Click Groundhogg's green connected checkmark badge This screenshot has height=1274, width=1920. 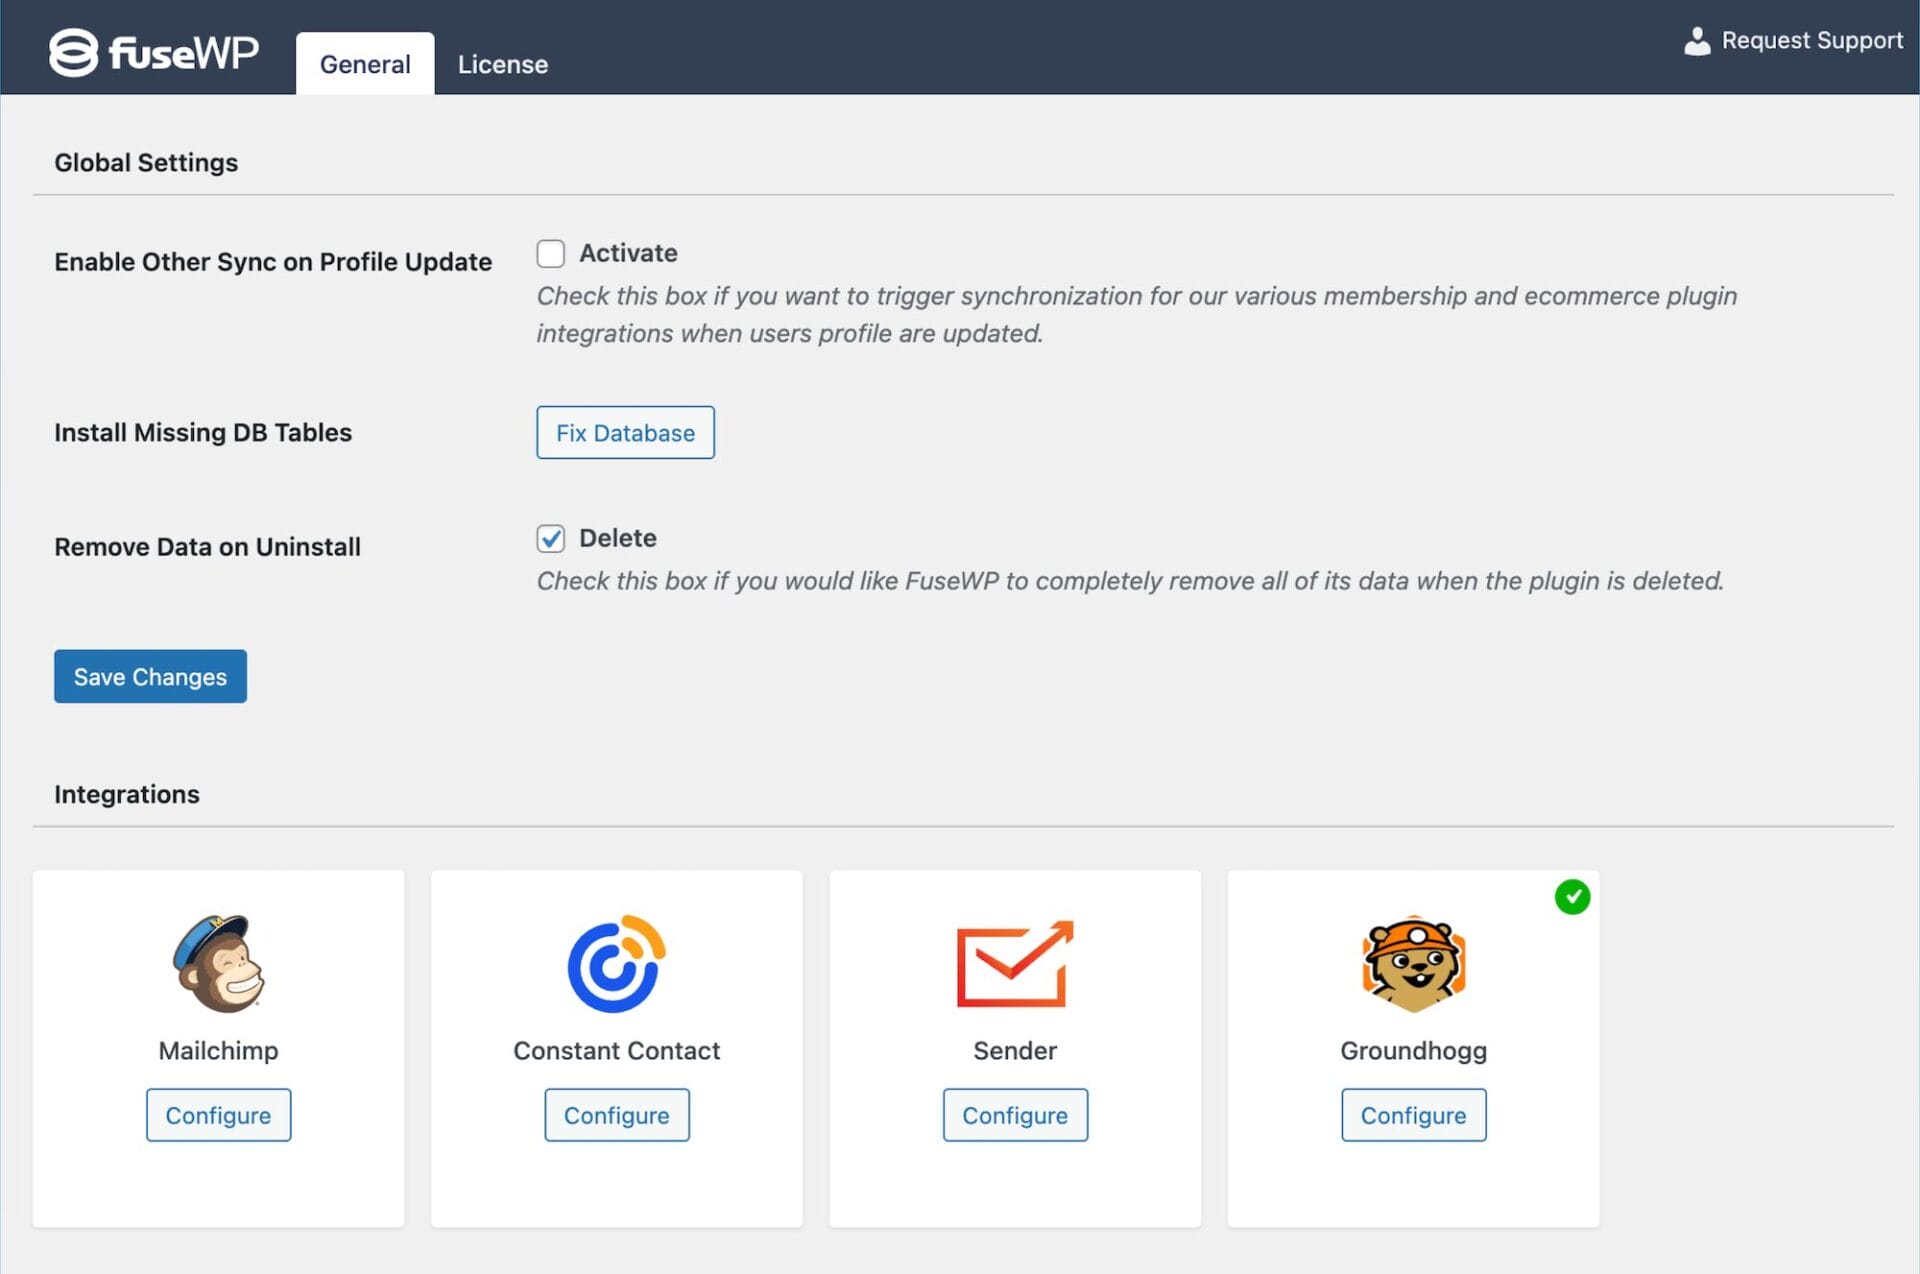click(1572, 897)
